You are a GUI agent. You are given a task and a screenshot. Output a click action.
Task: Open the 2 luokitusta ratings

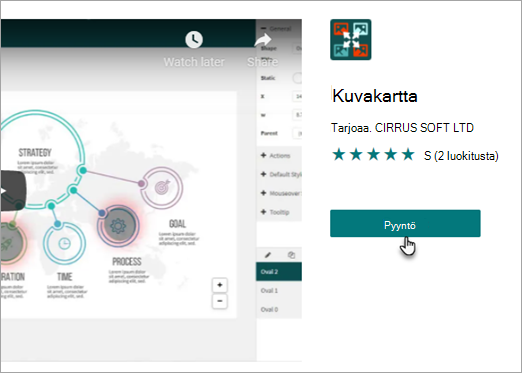461,156
